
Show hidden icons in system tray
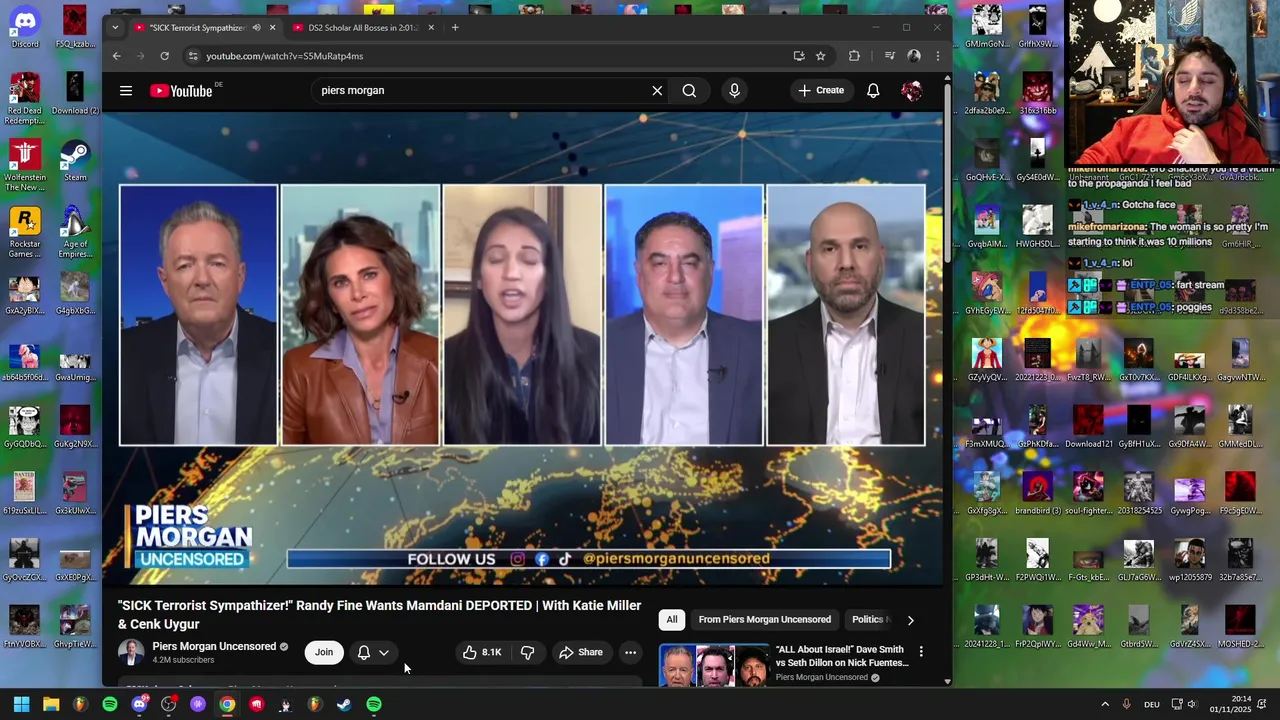click(1105, 704)
